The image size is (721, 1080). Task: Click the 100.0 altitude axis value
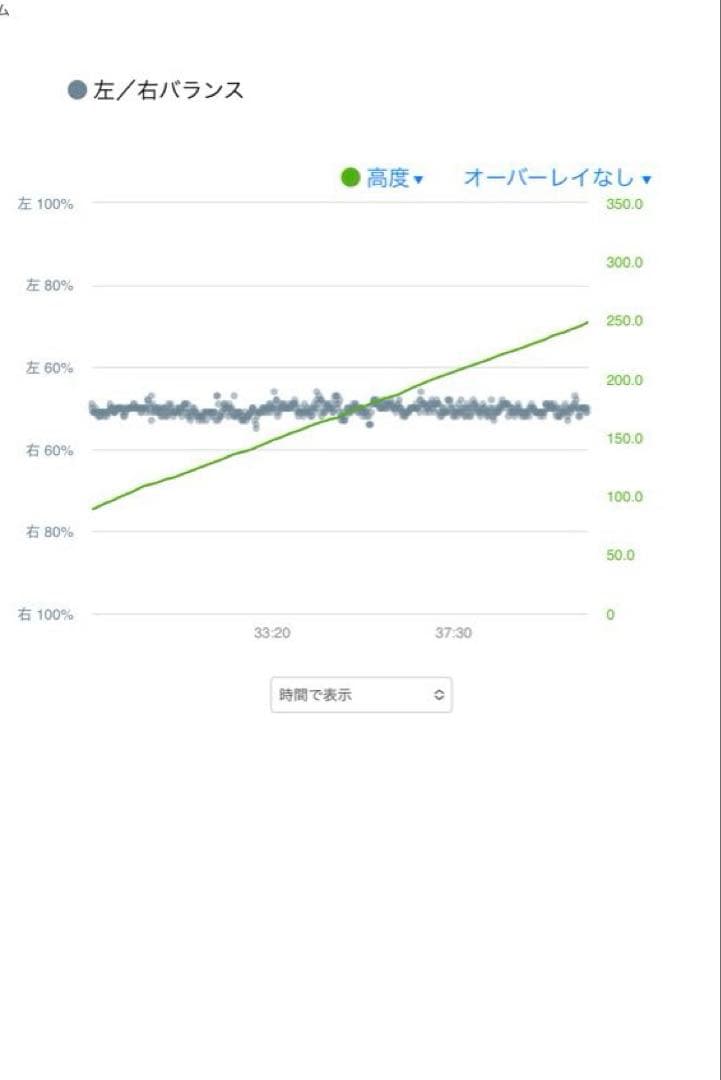pyautogui.click(x=624, y=497)
